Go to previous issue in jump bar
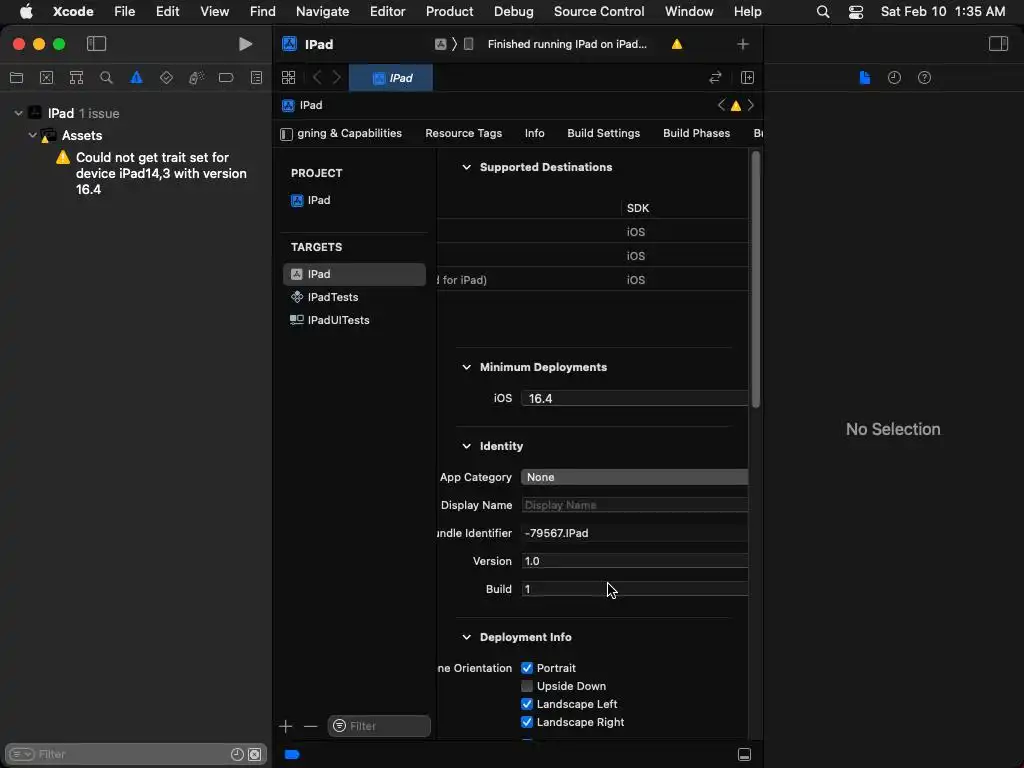Screen dimensions: 1024x768 (721, 105)
